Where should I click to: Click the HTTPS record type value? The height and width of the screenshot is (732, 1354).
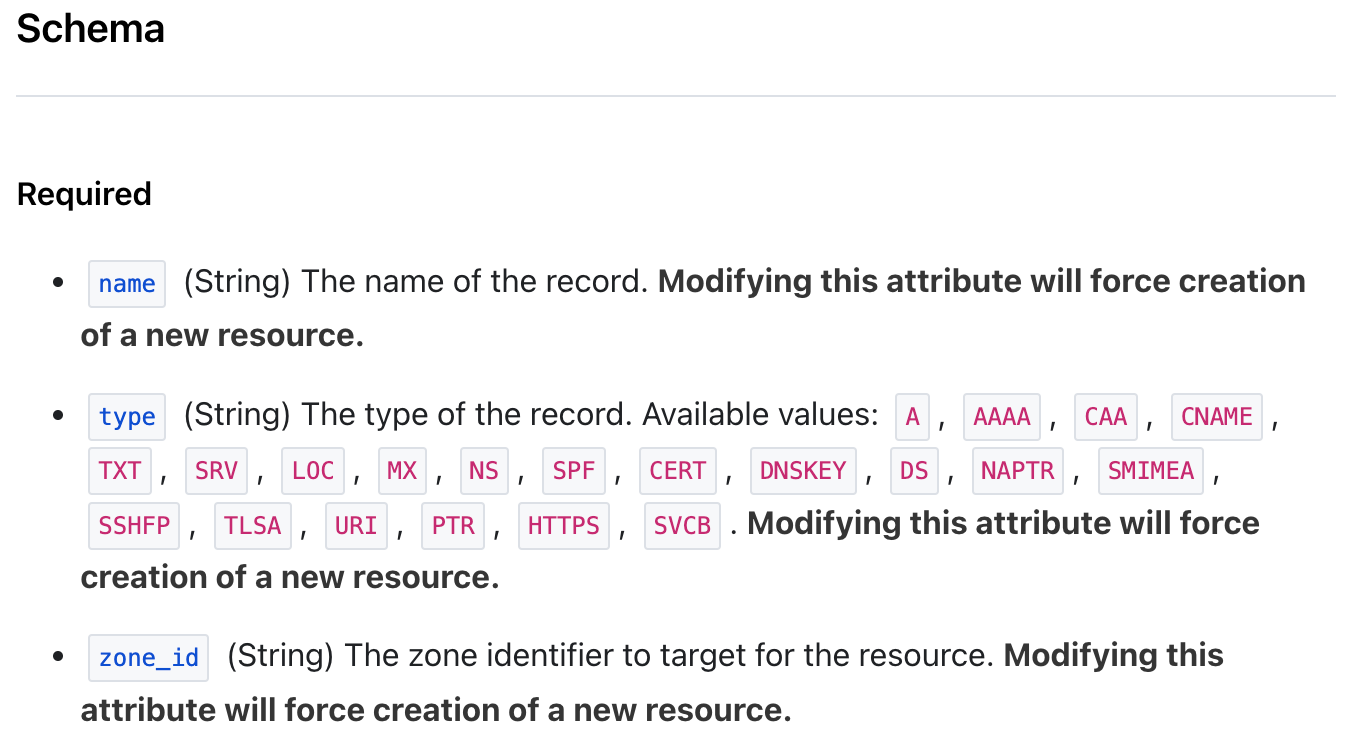click(x=563, y=525)
